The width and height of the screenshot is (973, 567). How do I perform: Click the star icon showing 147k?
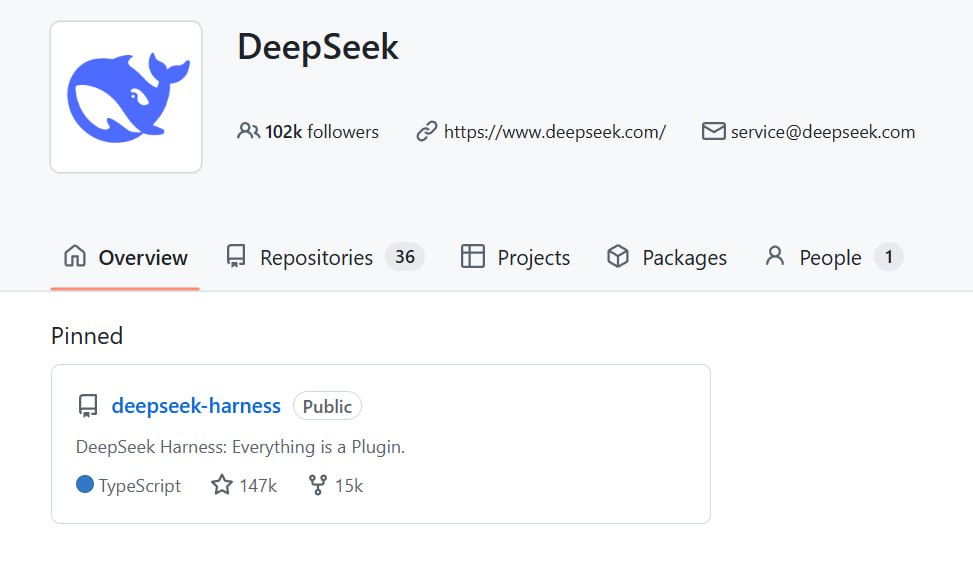(x=222, y=484)
